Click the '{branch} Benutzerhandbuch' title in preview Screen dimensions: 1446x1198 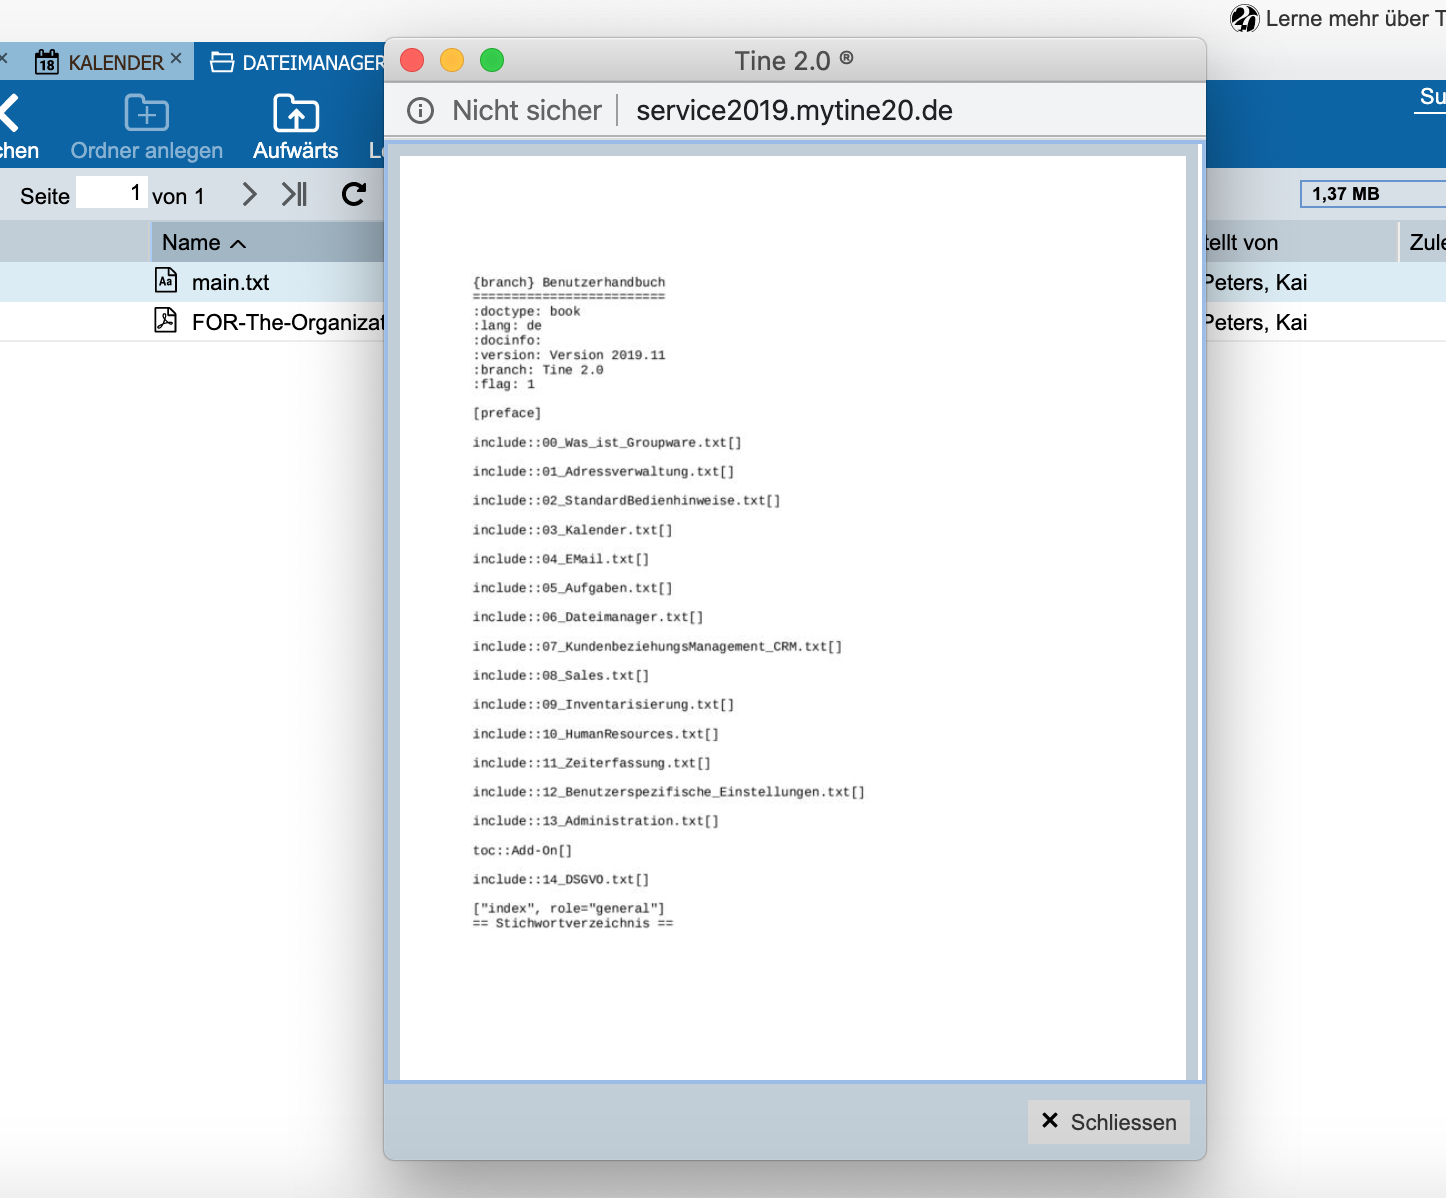click(x=569, y=282)
